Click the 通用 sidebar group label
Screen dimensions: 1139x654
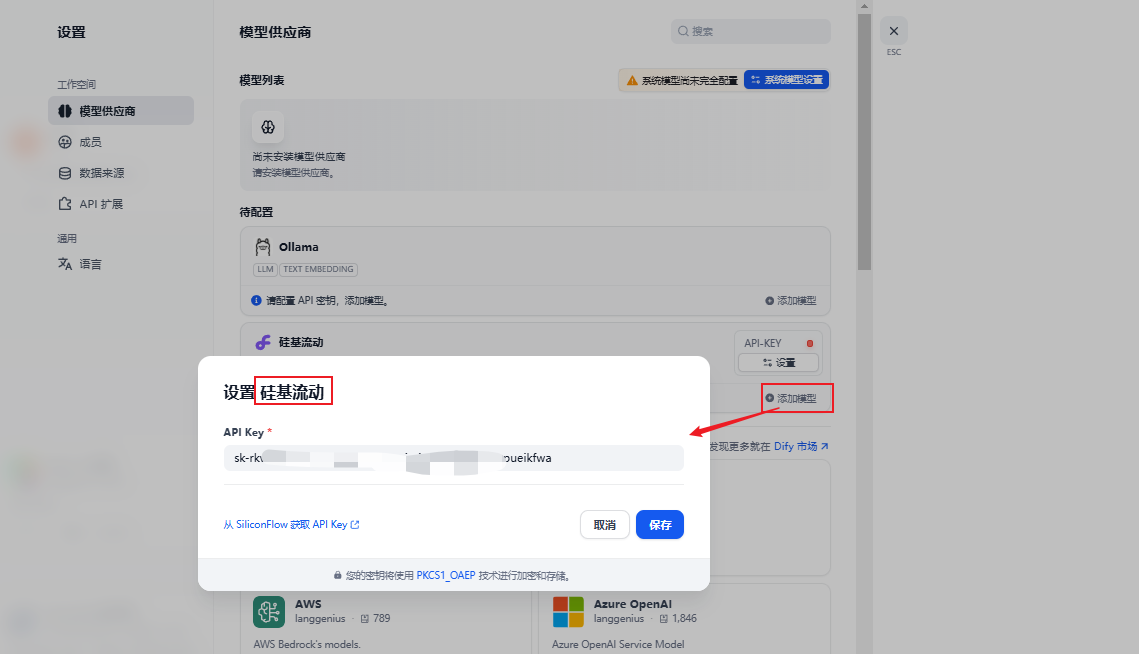click(x=67, y=238)
